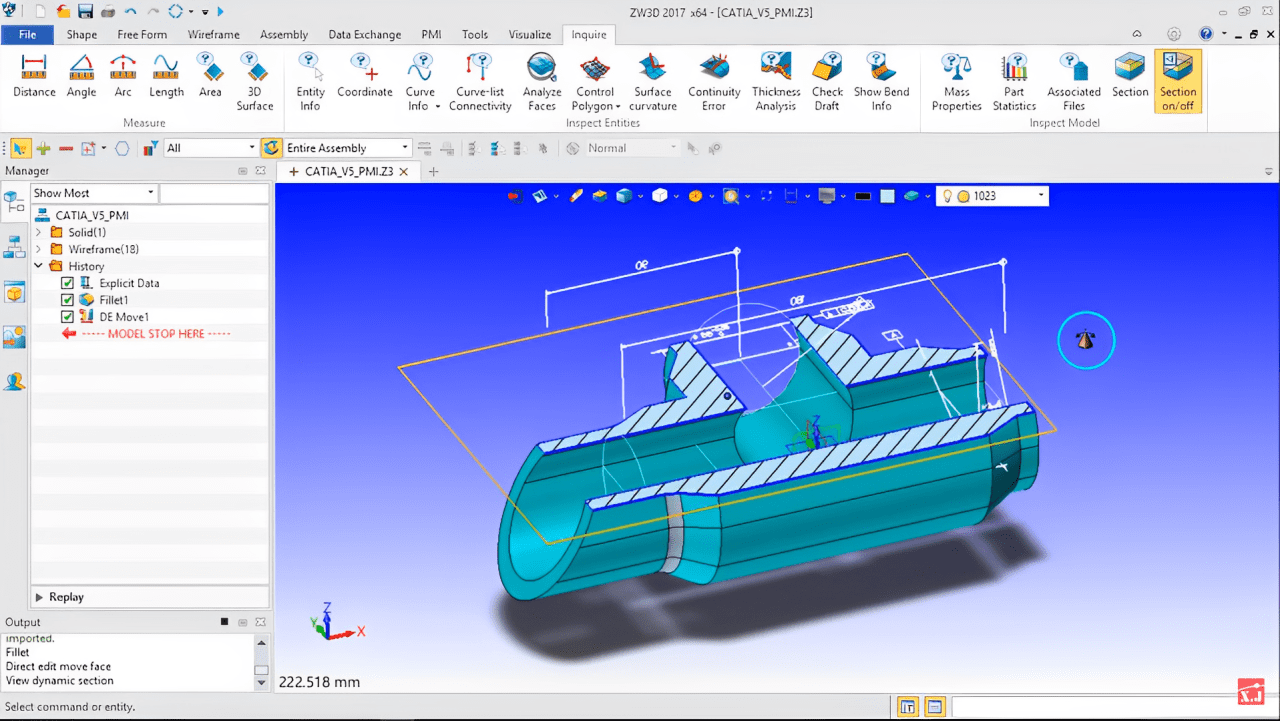The height and width of the screenshot is (721, 1280).
Task: Switch to the PMI ribbon tab
Action: [x=431, y=34]
